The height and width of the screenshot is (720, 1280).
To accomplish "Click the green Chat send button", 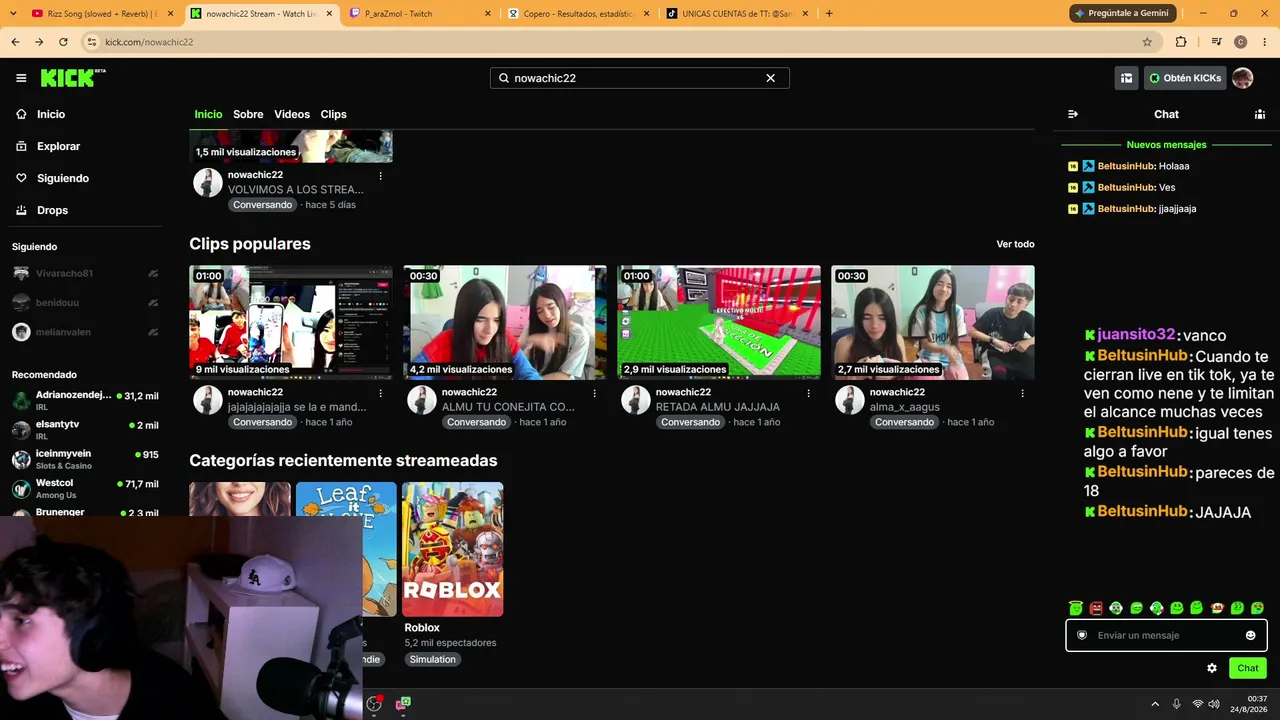I will point(1248,668).
